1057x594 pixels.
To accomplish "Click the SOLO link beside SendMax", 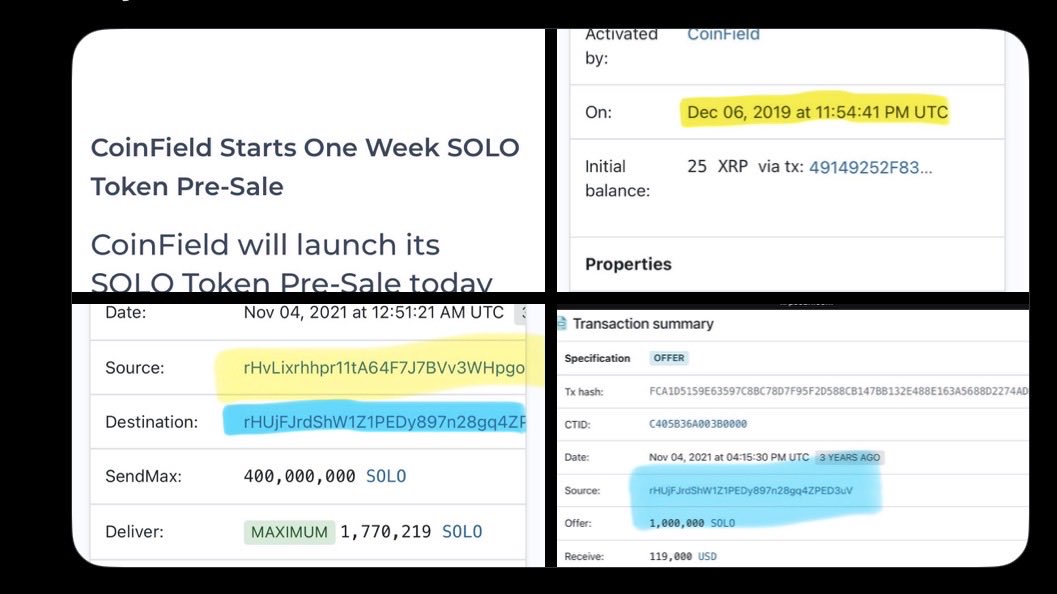I will (x=386, y=476).
